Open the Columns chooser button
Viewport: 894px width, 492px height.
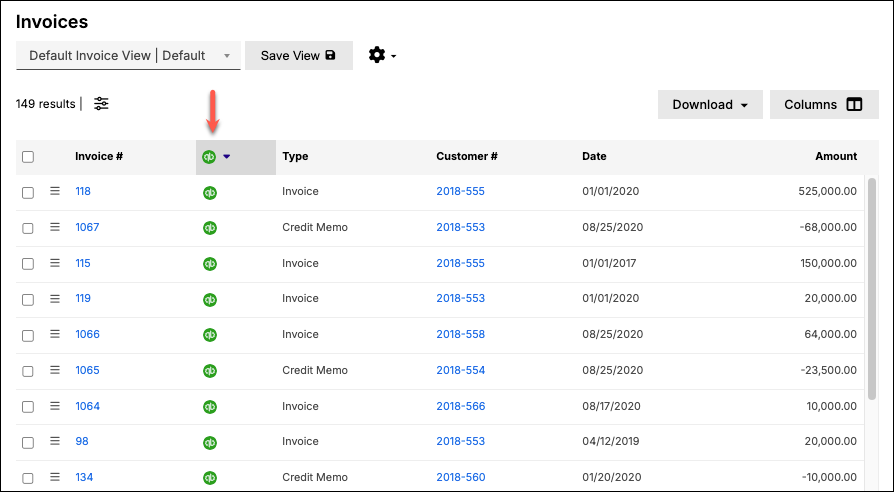(824, 104)
